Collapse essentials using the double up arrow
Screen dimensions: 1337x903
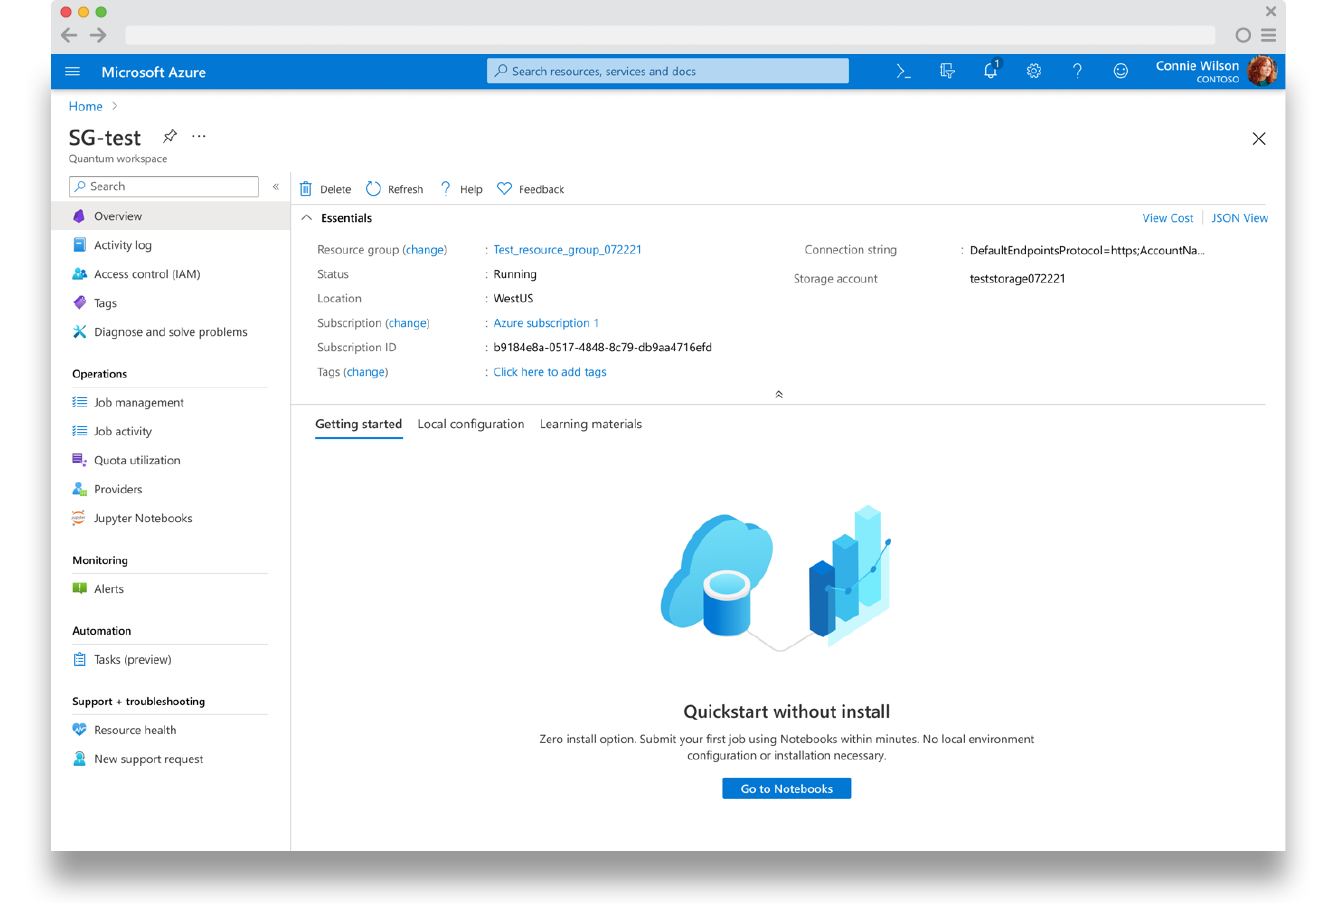779,394
